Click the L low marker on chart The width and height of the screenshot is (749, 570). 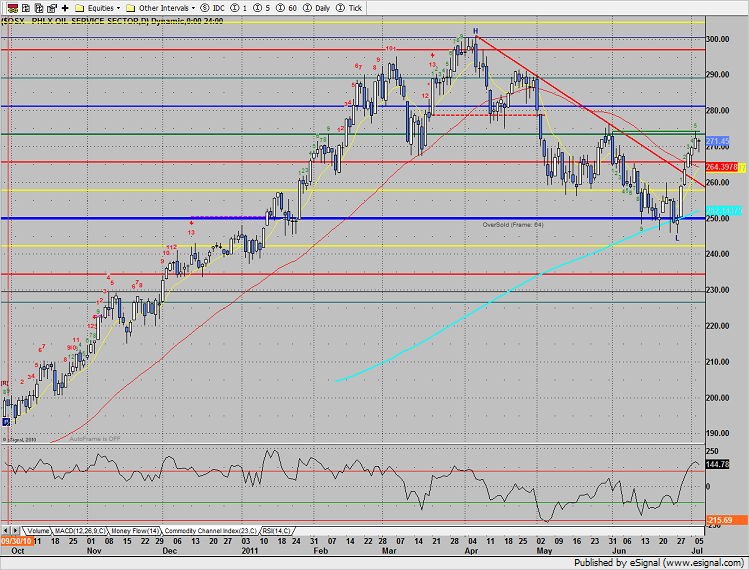point(677,238)
